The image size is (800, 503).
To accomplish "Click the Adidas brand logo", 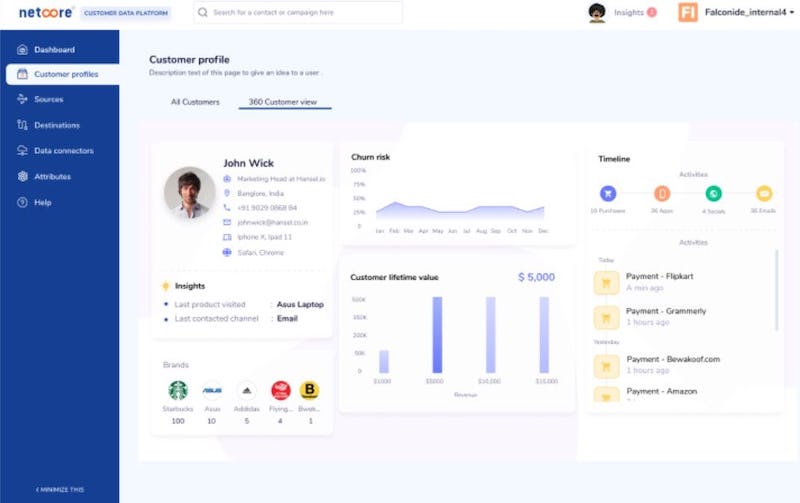I will coord(246,391).
